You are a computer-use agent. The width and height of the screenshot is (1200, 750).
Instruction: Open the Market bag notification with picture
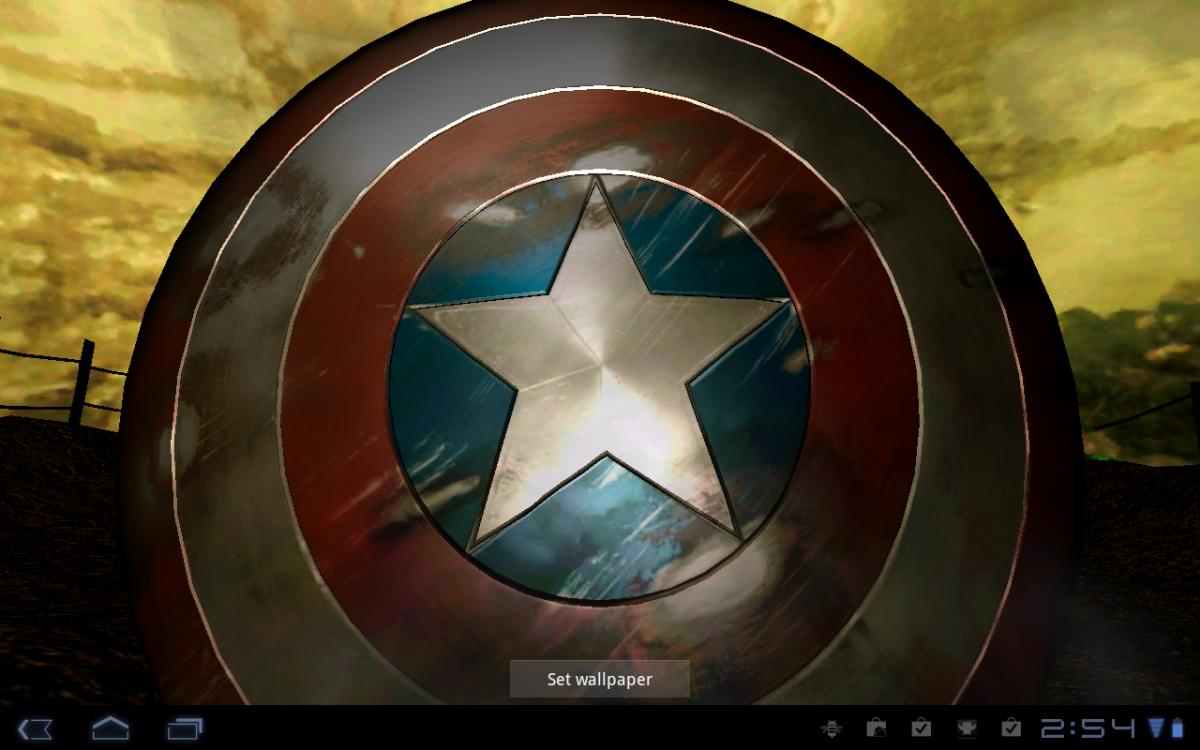click(876, 728)
